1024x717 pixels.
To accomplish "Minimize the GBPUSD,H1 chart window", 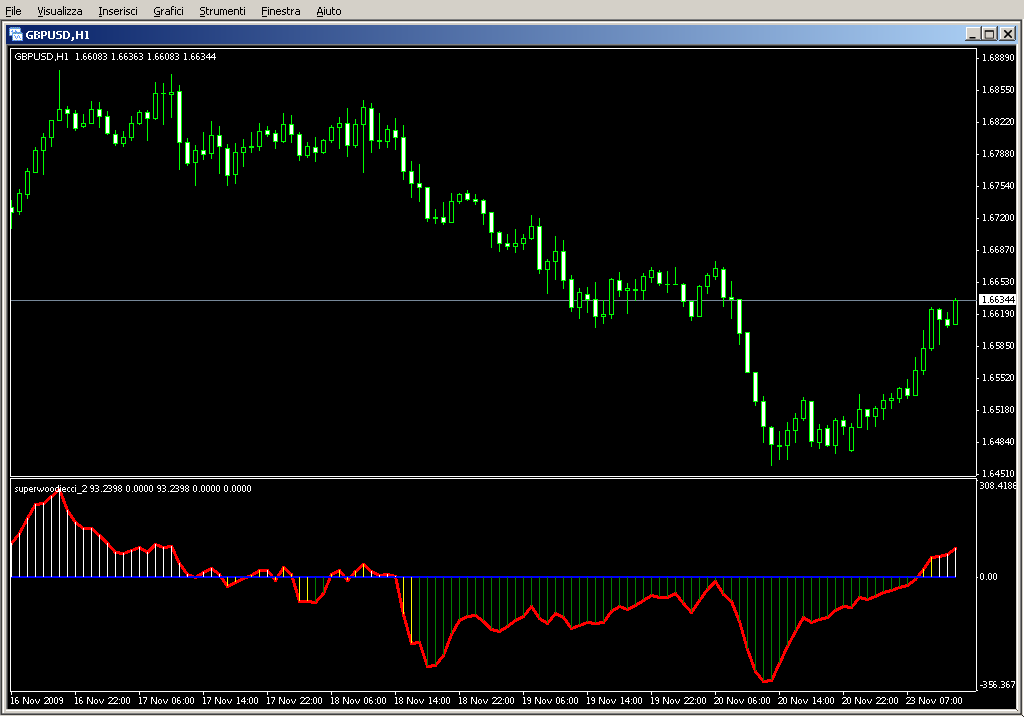I will click(x=972, y=34).
